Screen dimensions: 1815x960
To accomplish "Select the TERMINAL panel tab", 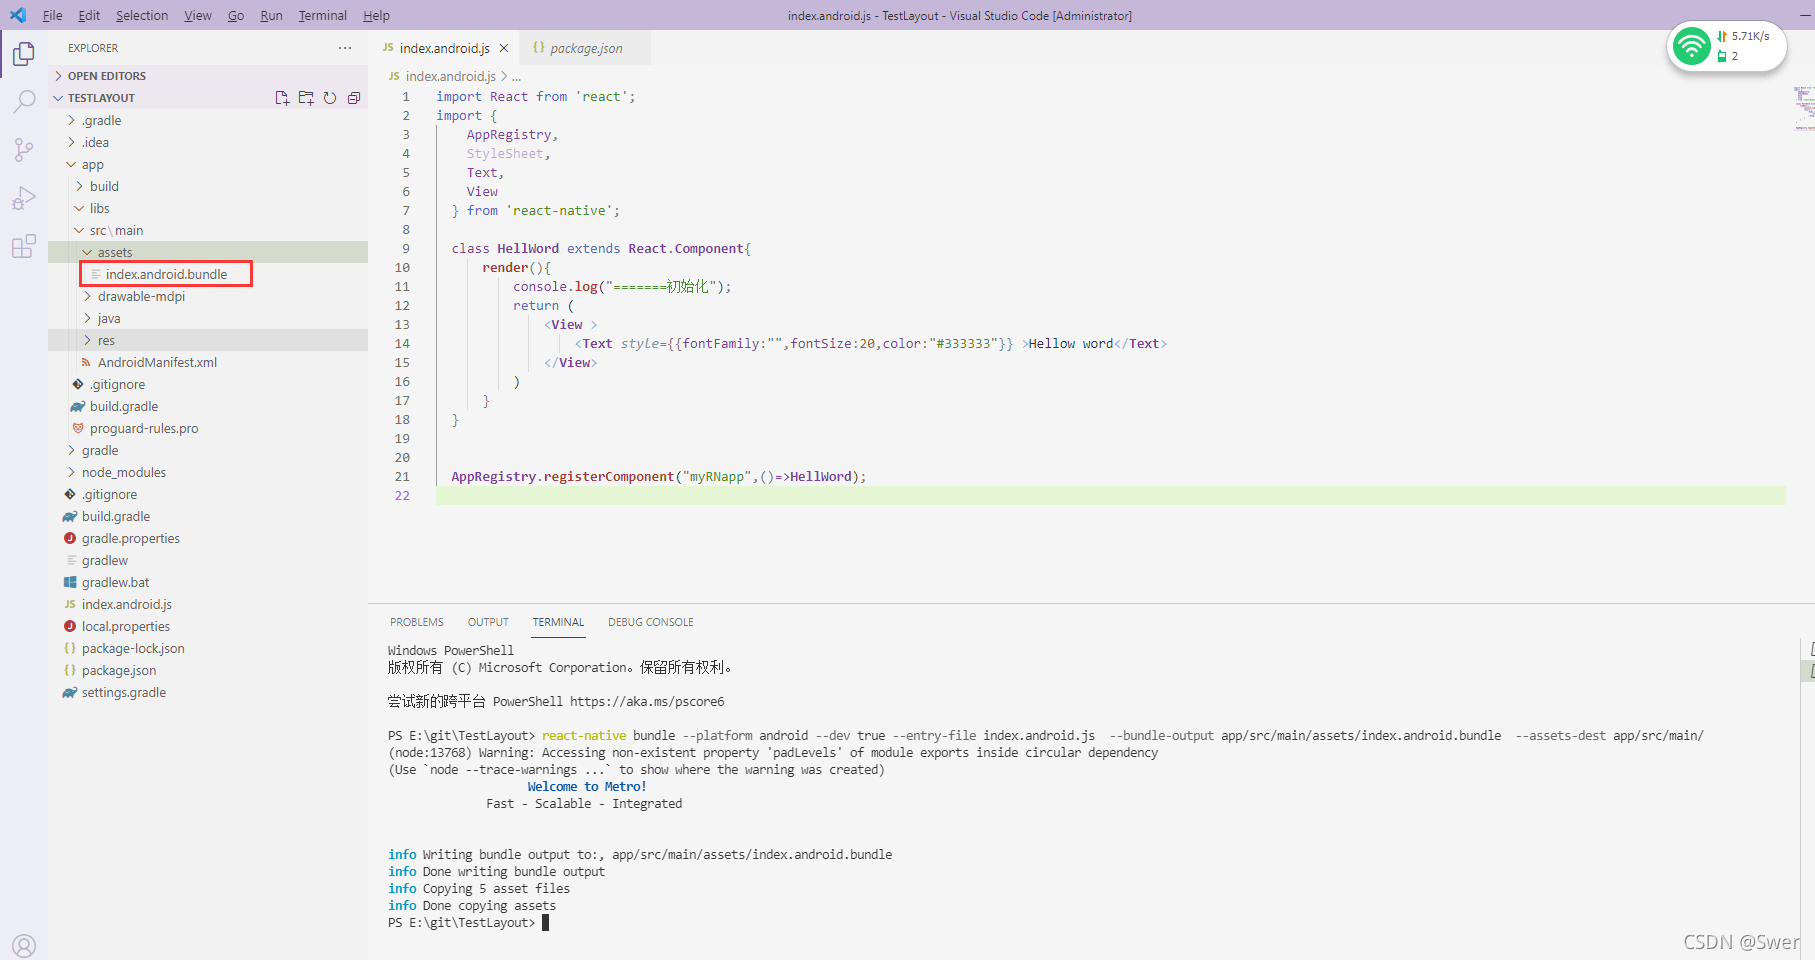I will 558,622.
